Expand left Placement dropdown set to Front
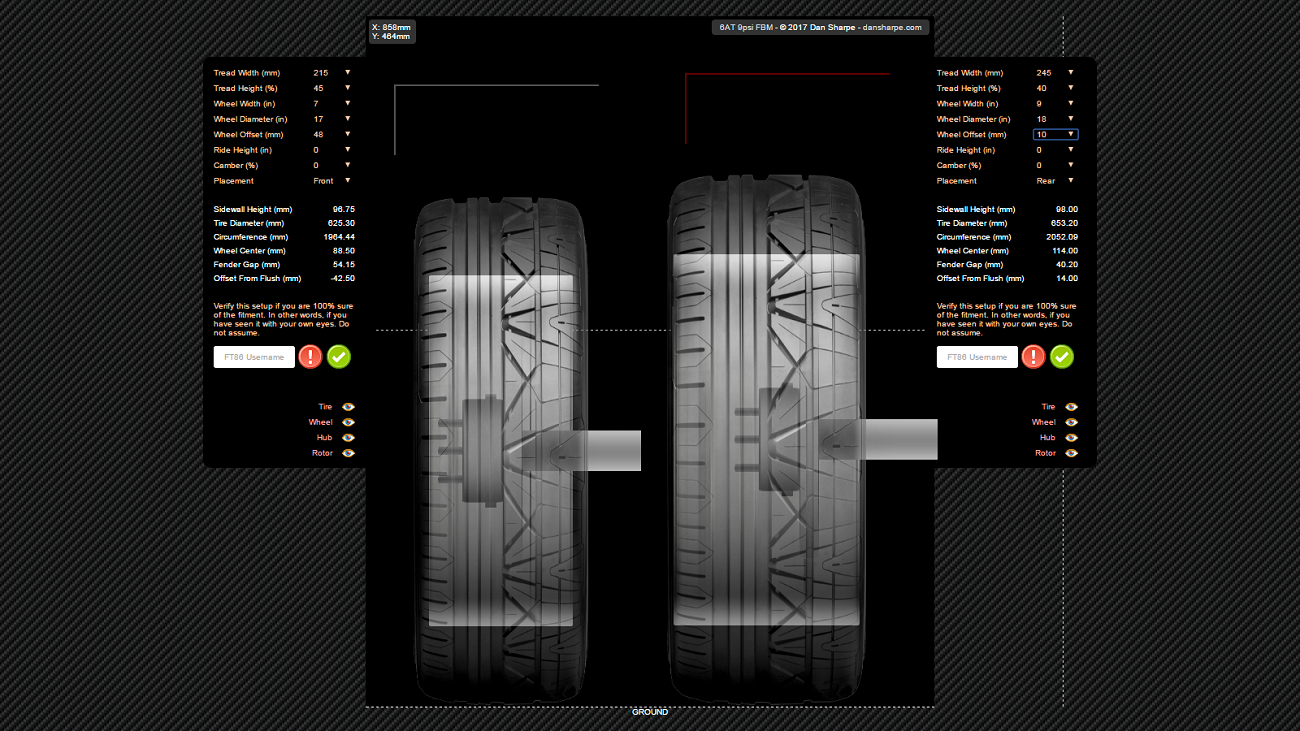Image resolution: width=1300 pixels, height=731 pixels. 332,181
